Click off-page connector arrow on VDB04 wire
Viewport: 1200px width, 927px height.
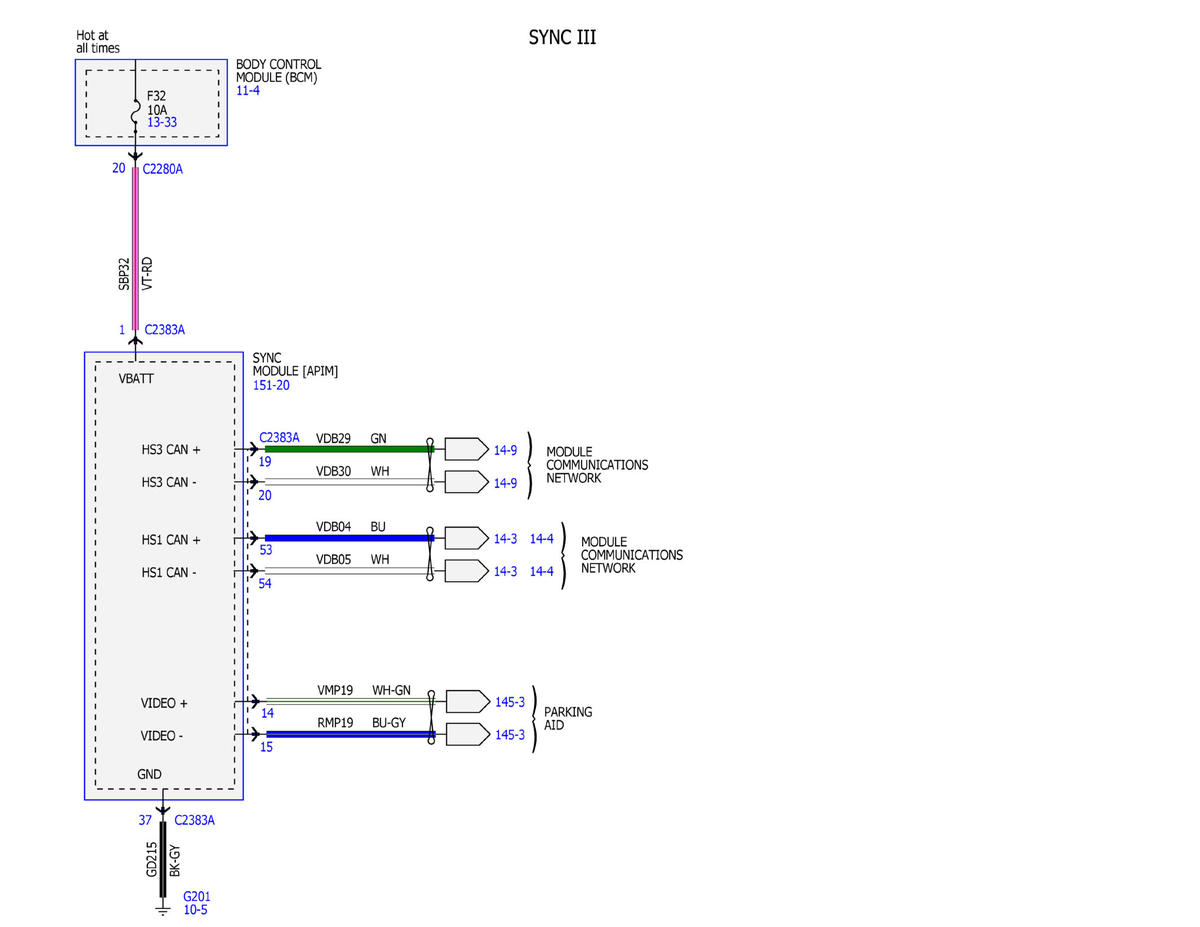coord(466,538)
